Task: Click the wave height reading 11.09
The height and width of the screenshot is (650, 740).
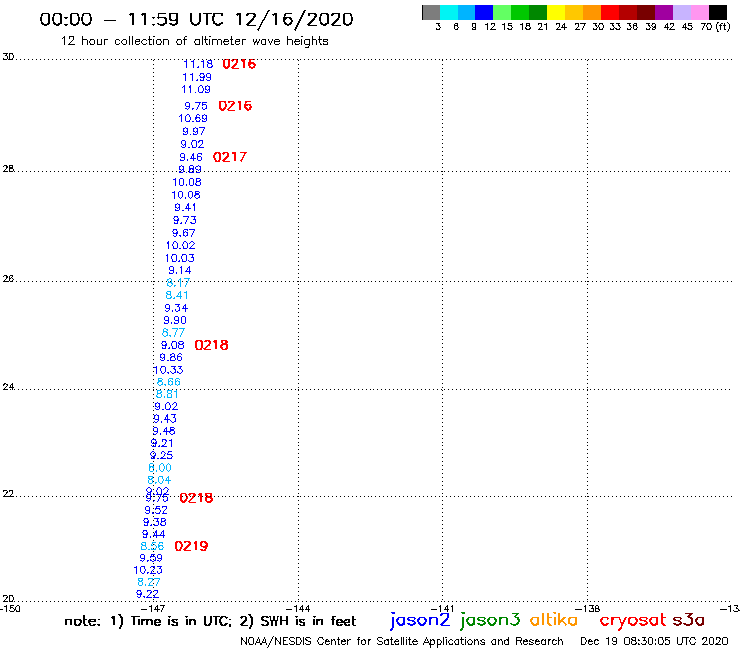Action: pos(196,89)
